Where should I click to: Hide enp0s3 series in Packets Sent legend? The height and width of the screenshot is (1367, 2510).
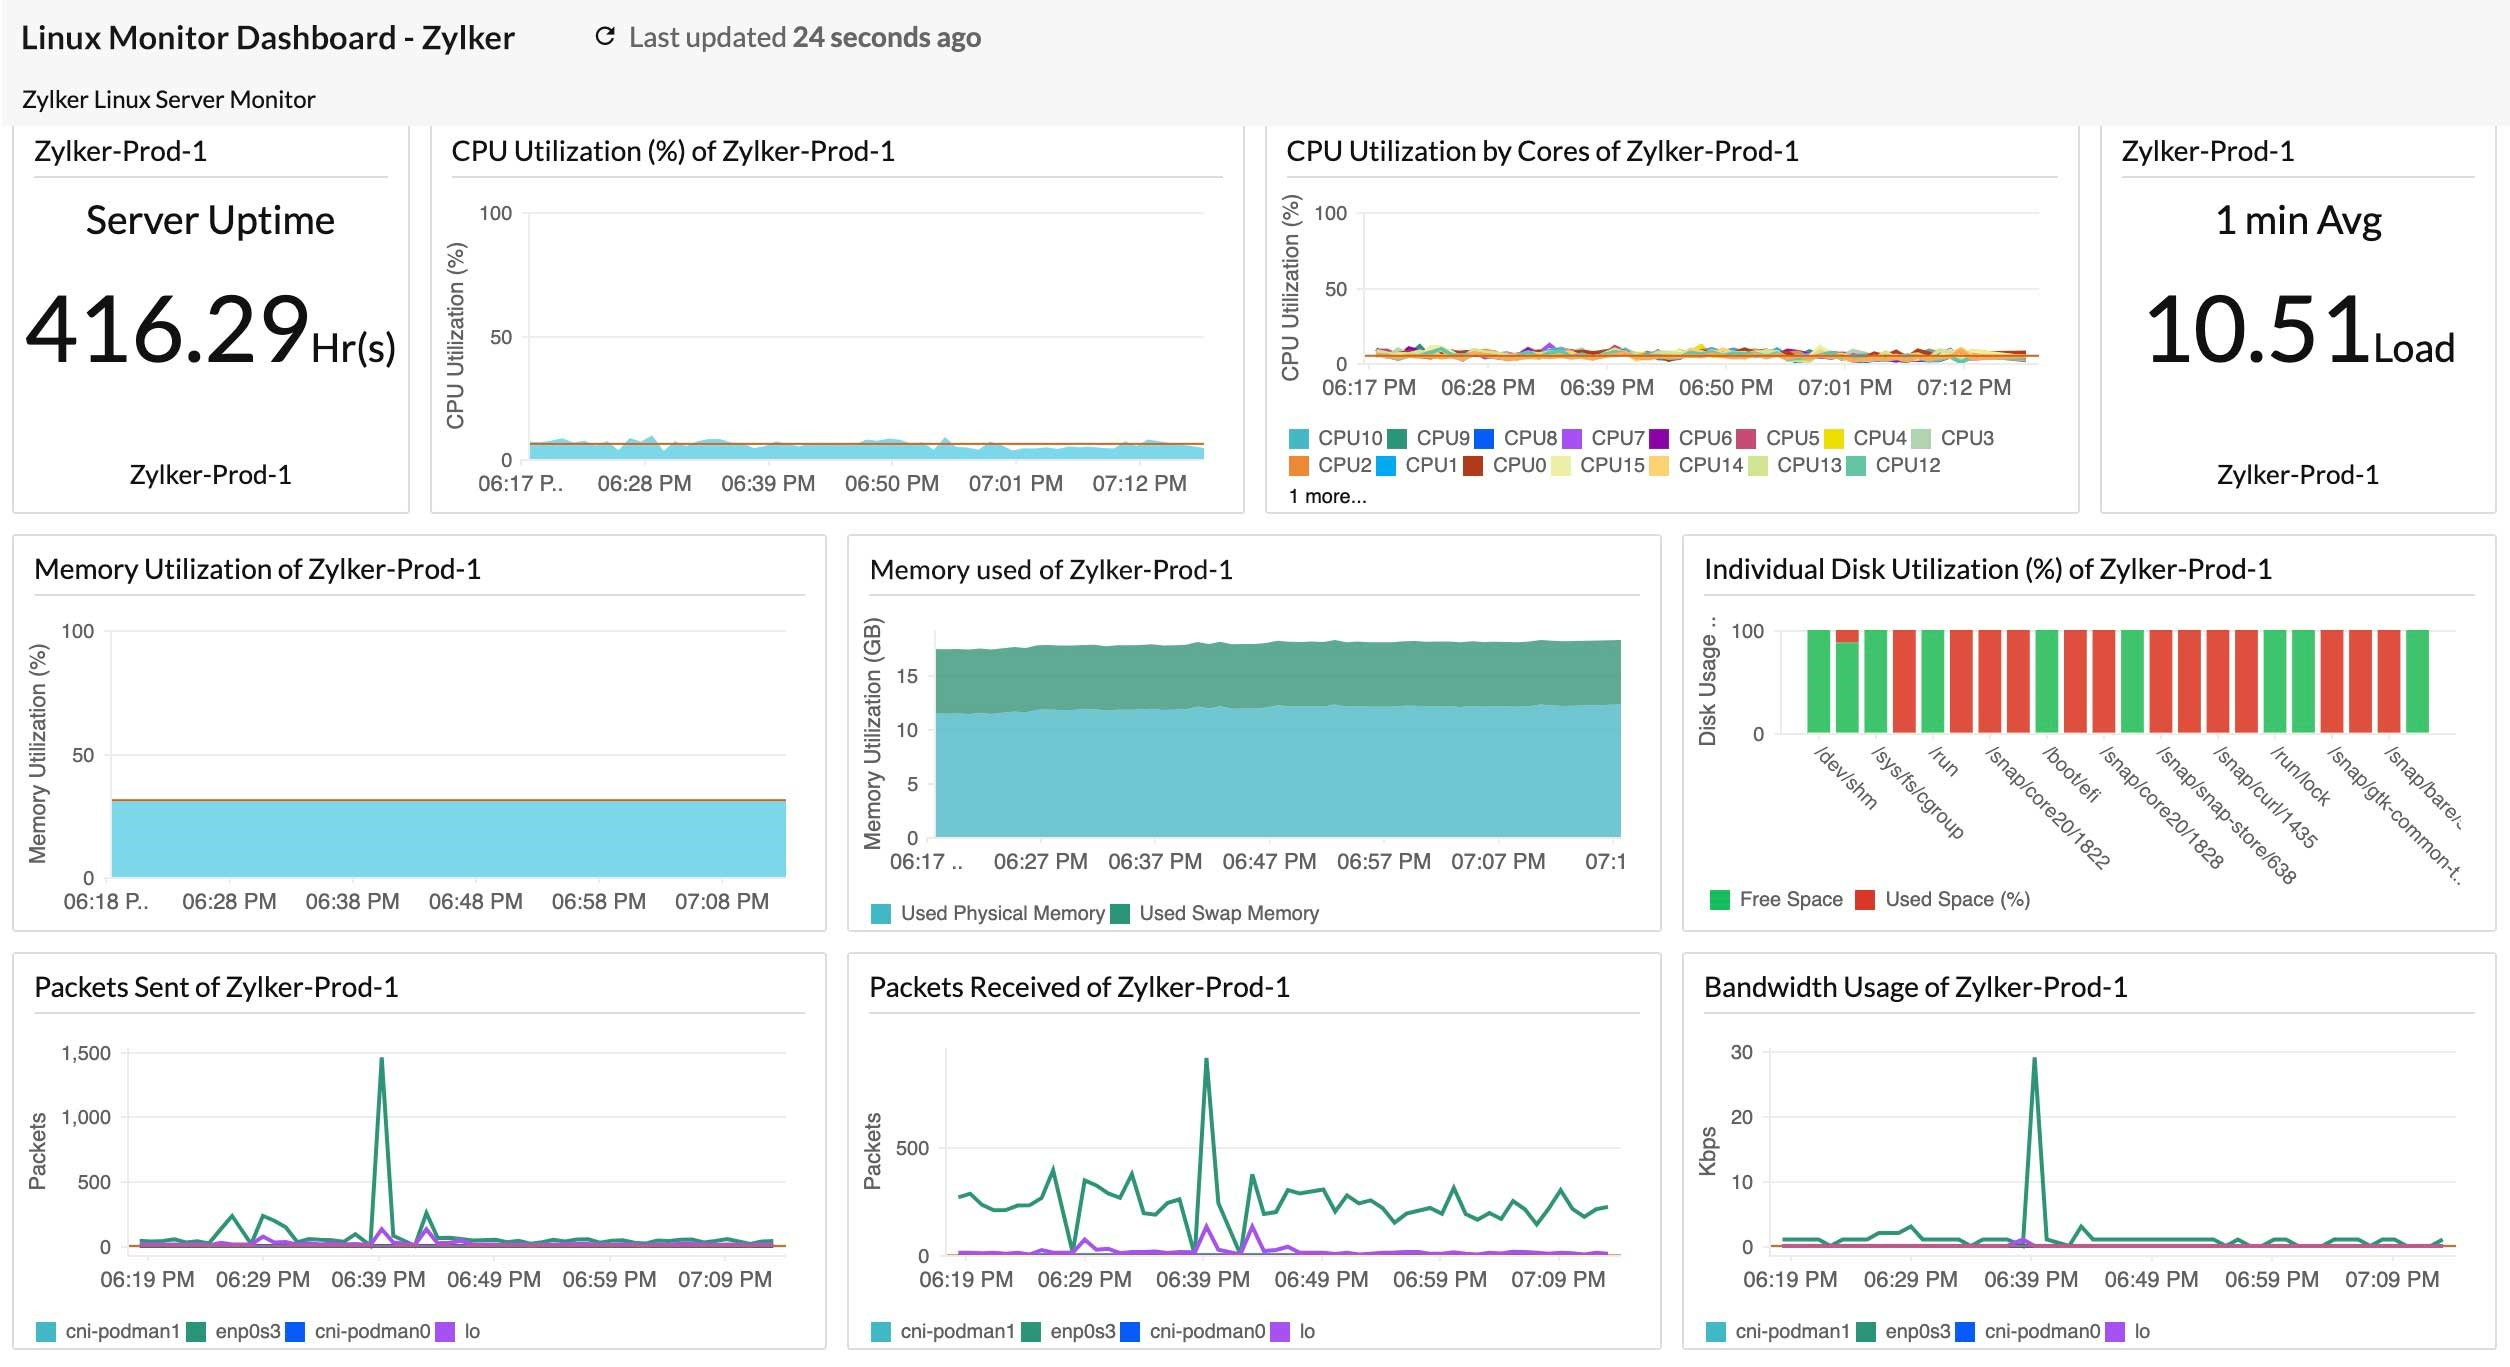tap(233, 1331)
